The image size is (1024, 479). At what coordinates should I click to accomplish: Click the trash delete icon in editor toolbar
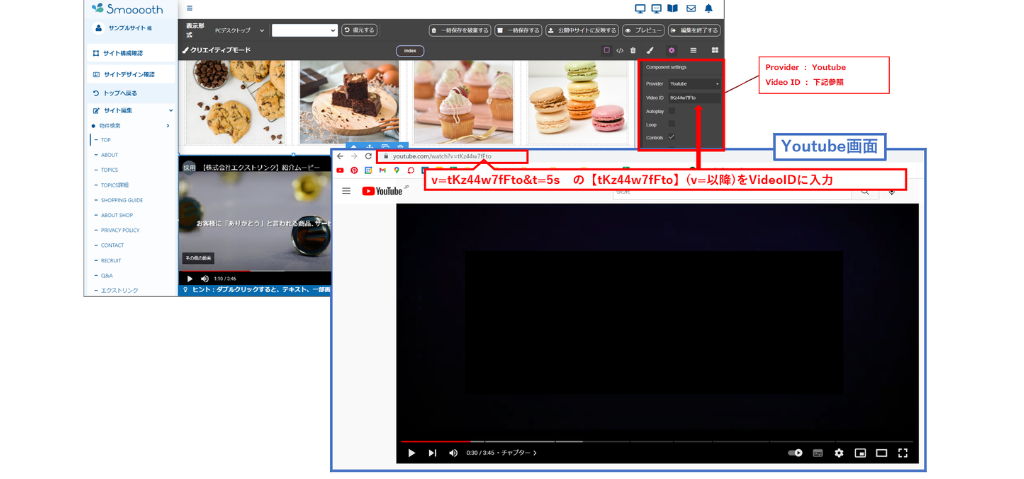pos(633,50)
